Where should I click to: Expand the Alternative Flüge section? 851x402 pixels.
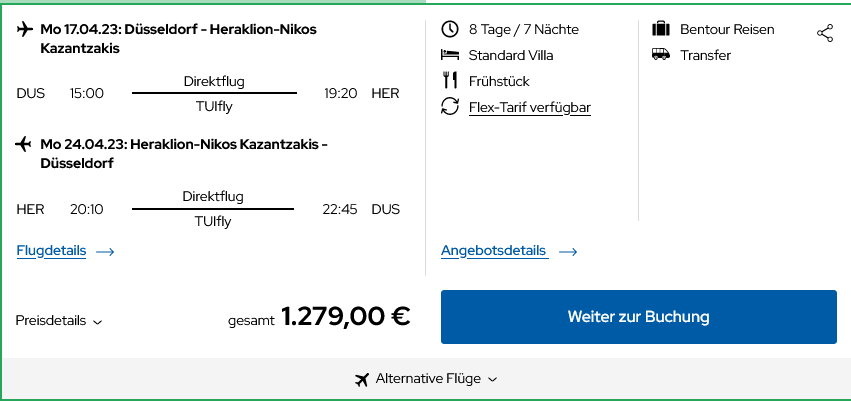(x=427, y=379)
